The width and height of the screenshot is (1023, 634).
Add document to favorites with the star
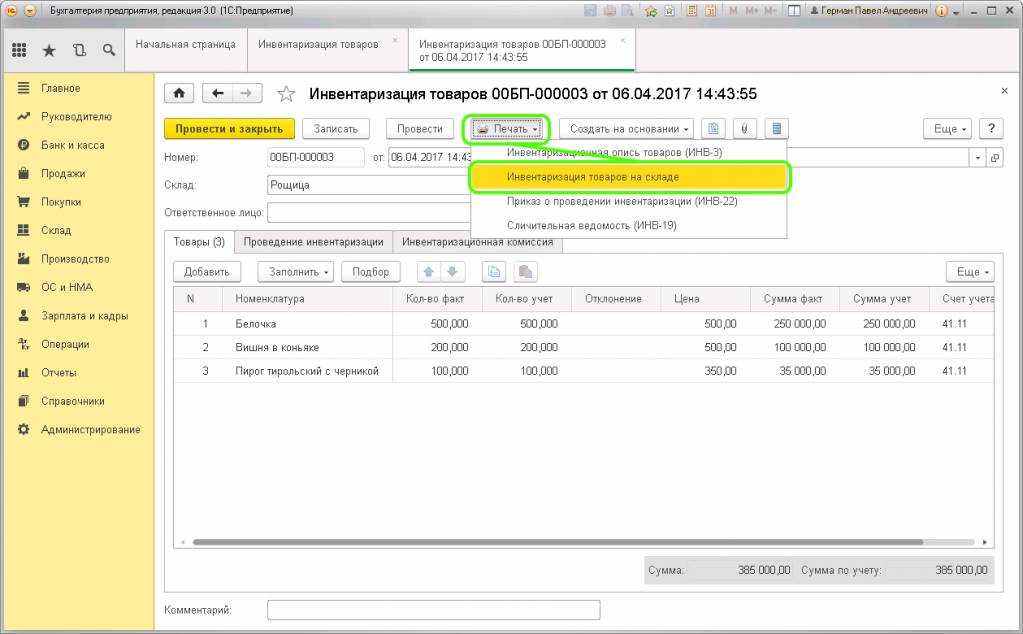click(286, 94)
